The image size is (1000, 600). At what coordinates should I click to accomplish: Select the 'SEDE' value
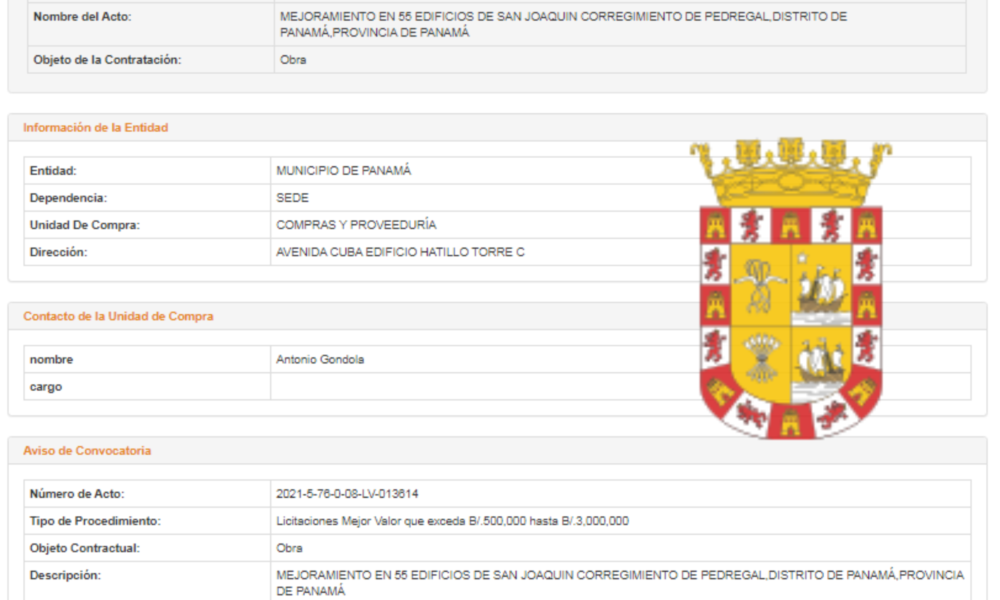click(x=292, y=198)
